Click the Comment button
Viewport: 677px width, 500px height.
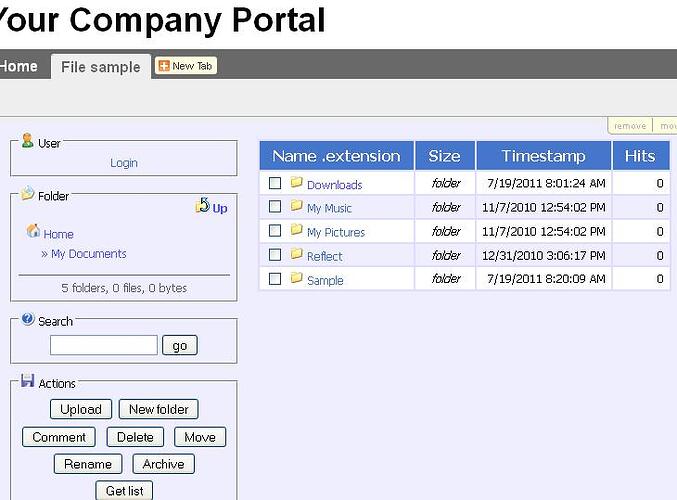(59, 437)
